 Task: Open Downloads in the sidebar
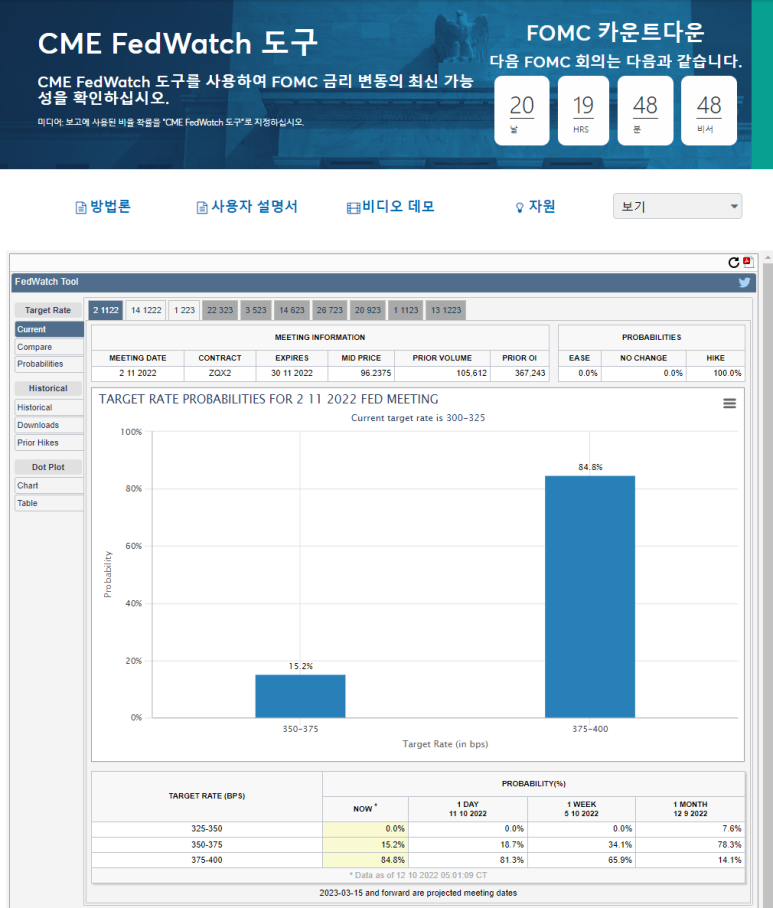[49, 425]
